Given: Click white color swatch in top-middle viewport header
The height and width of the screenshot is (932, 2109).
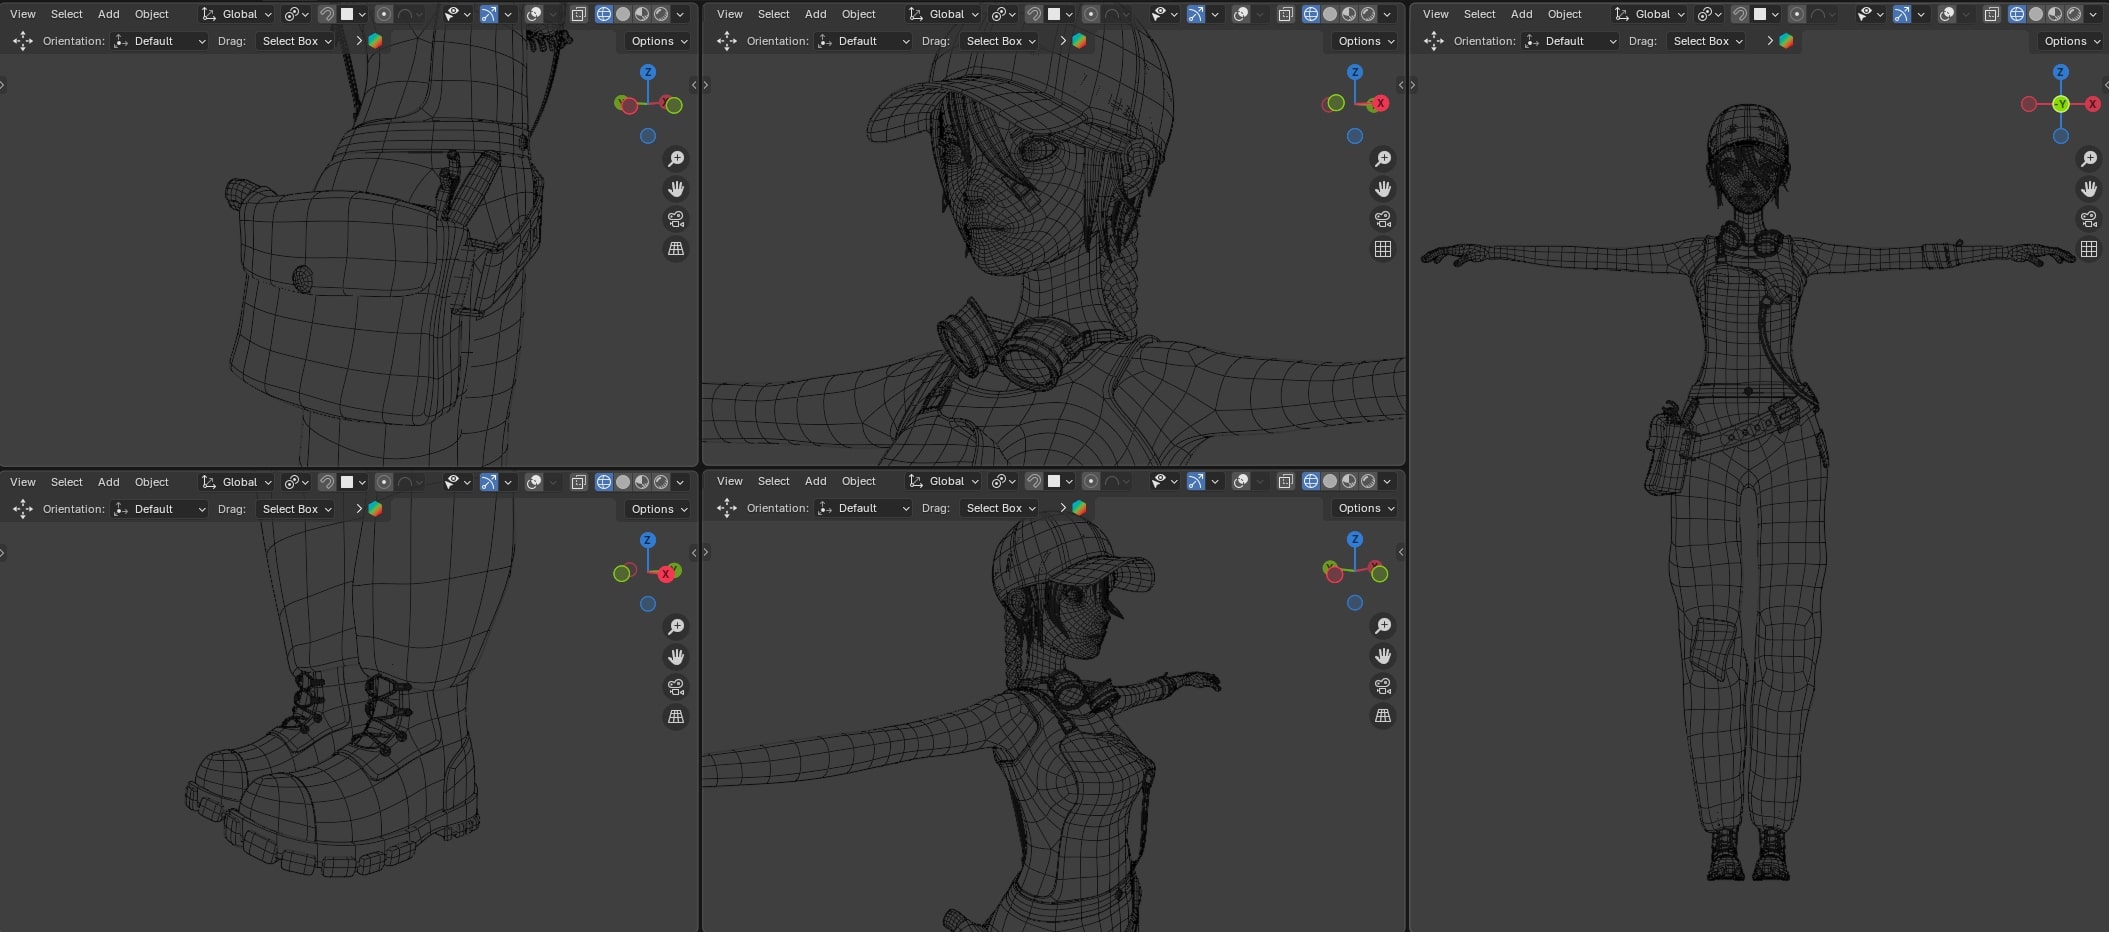Looking at the screenshot, I should pyautogui.click(x=1054, y=14).
